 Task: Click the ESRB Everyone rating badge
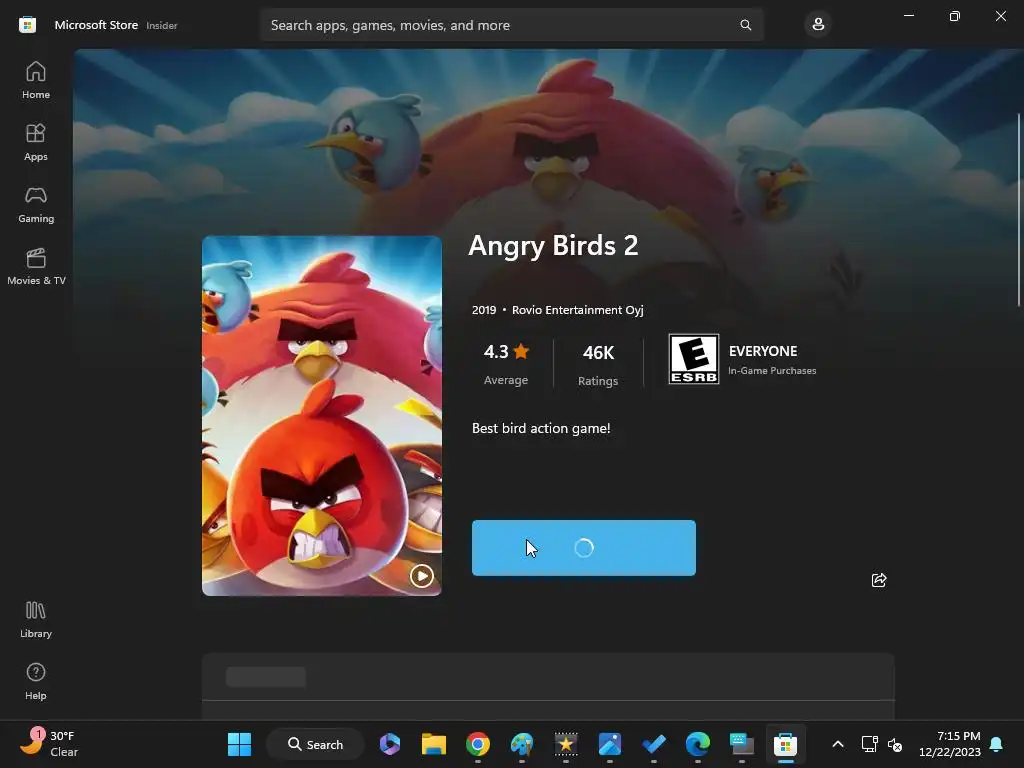pos(694,359)
